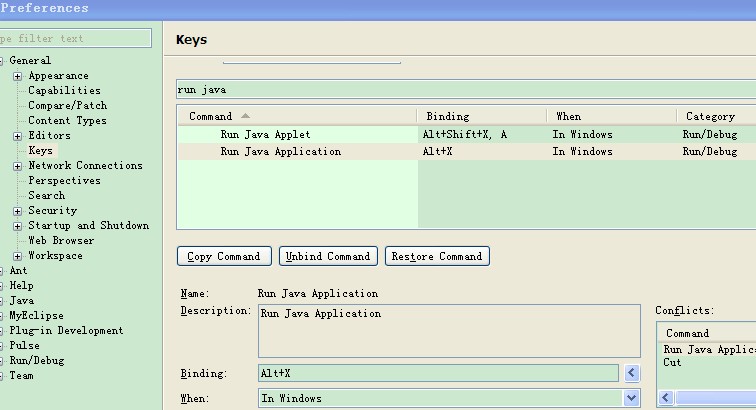The width and height of the screenshot is (756, 410).
Task: Go to the Perspectives preferences page
Action: click(x=64, y=181)
